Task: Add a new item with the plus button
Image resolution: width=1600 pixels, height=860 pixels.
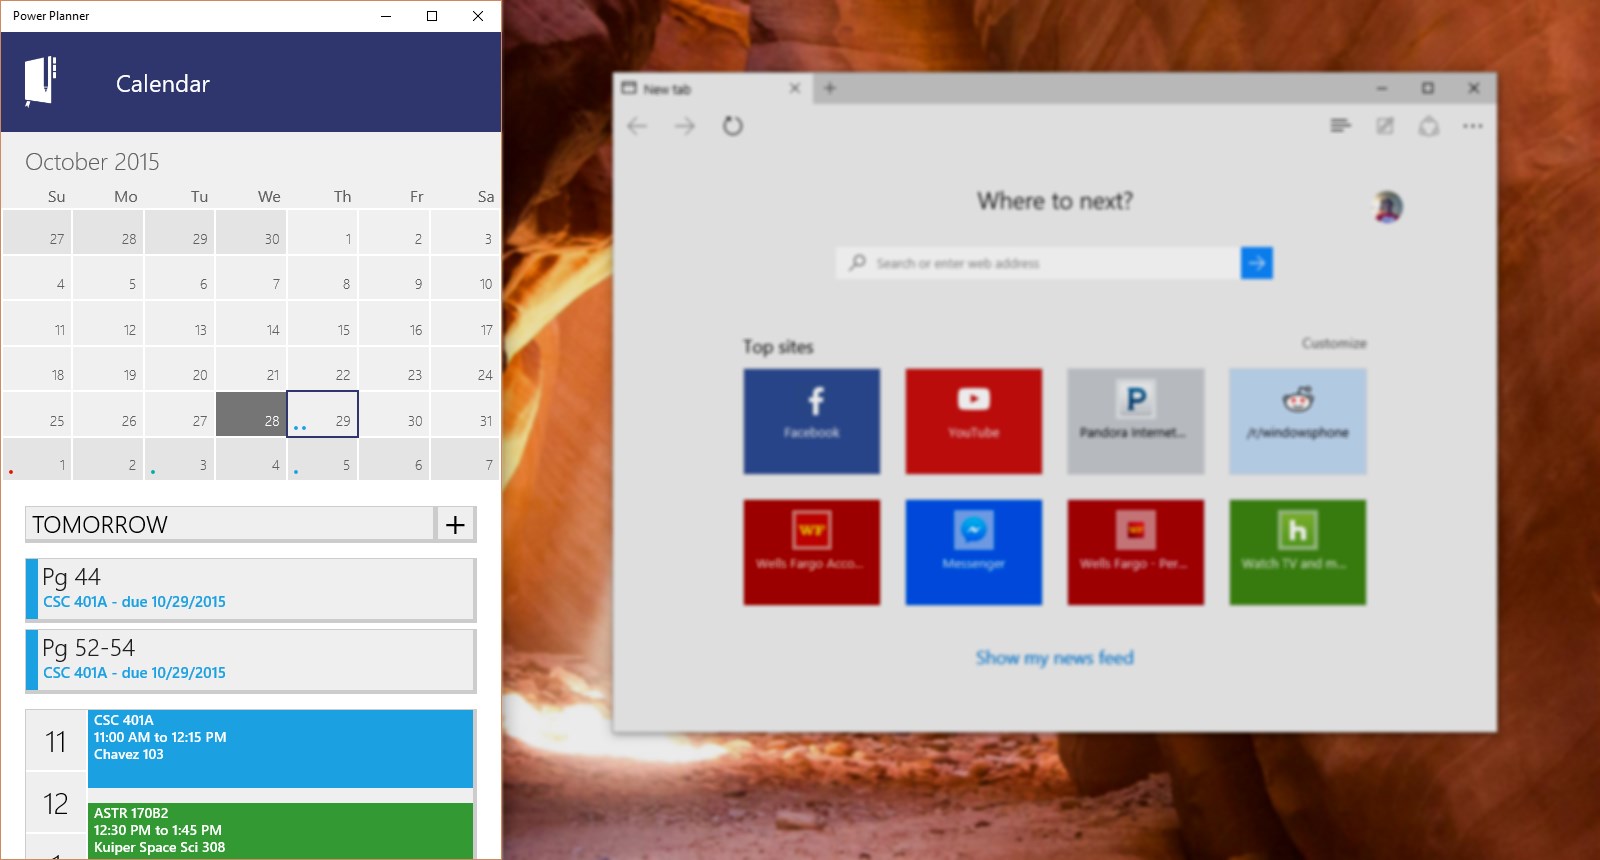Action: [x=455, y=524]
